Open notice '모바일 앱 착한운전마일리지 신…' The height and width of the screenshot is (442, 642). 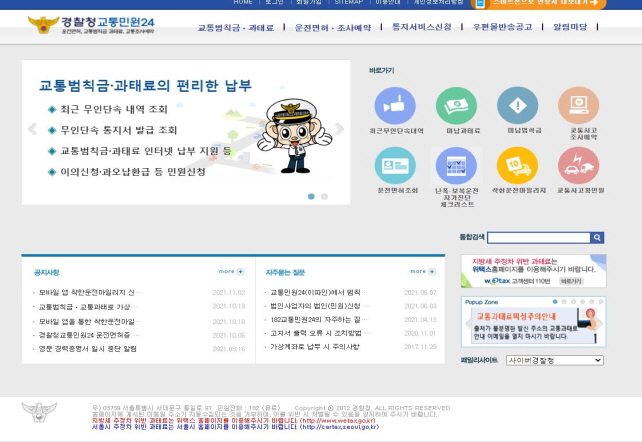click(x=90, y=293)
